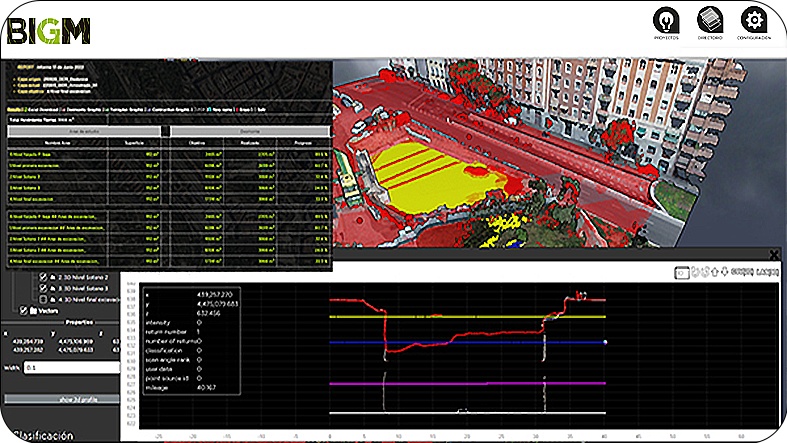Open the Directorio stacked-pages icon
The width and height of the screenshot is (787, 443).
pos(709,21)
